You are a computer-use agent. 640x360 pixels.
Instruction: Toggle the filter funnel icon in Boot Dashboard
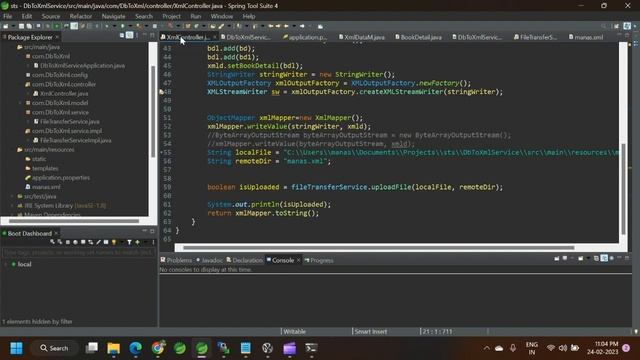point(129,242)
